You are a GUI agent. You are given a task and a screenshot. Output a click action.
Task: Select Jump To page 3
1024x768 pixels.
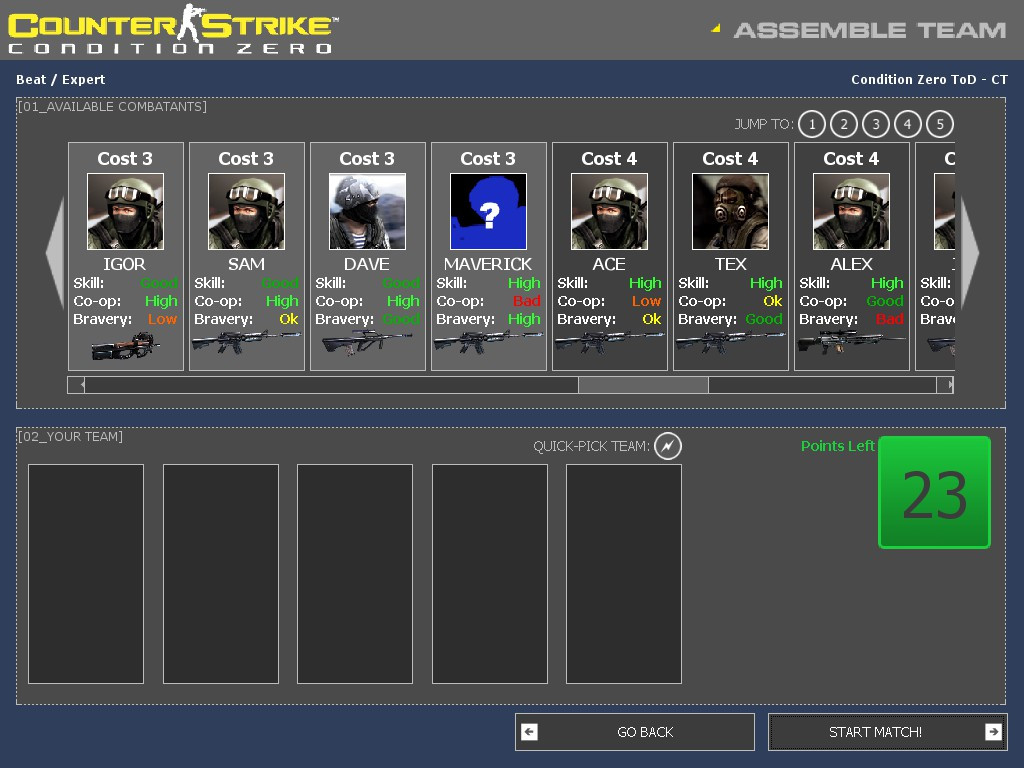876,124
